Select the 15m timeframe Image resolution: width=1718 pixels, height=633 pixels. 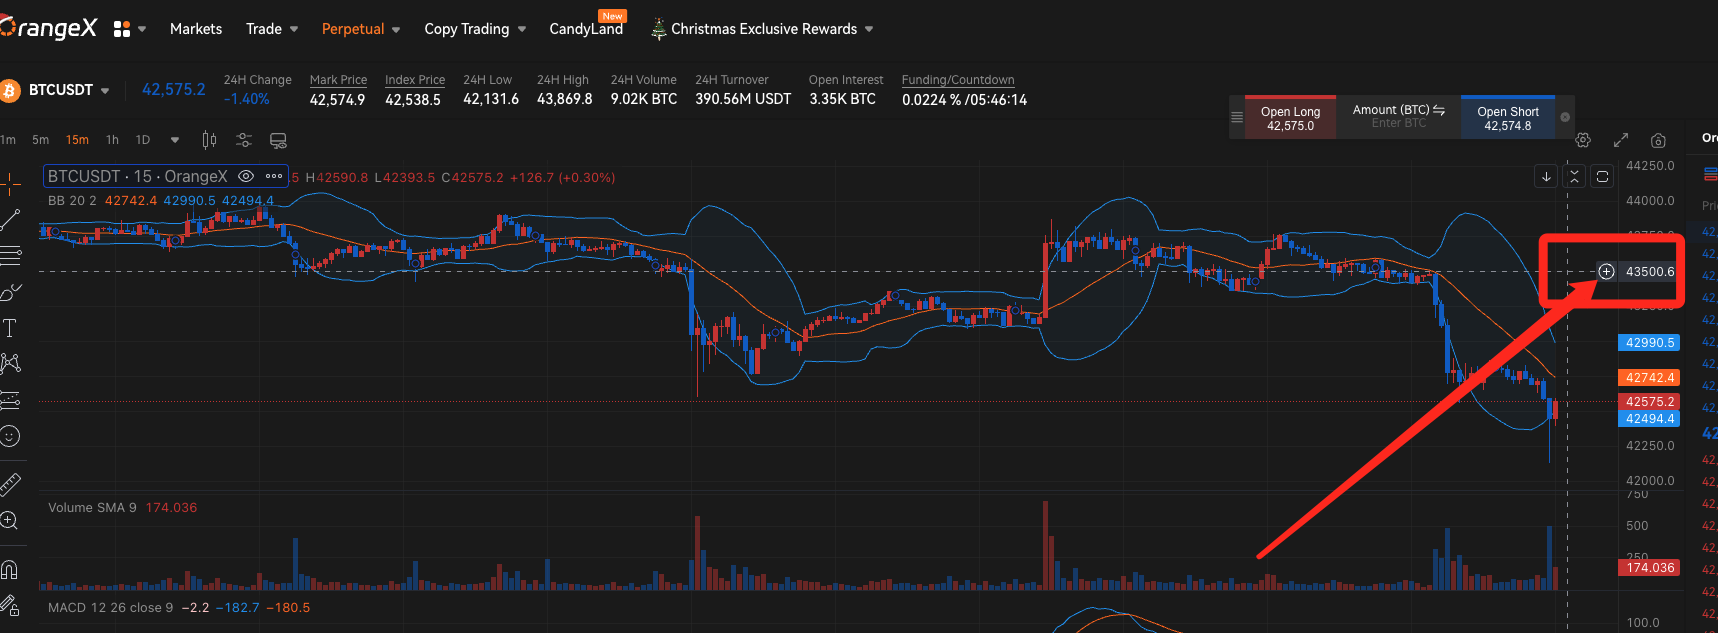77,140
